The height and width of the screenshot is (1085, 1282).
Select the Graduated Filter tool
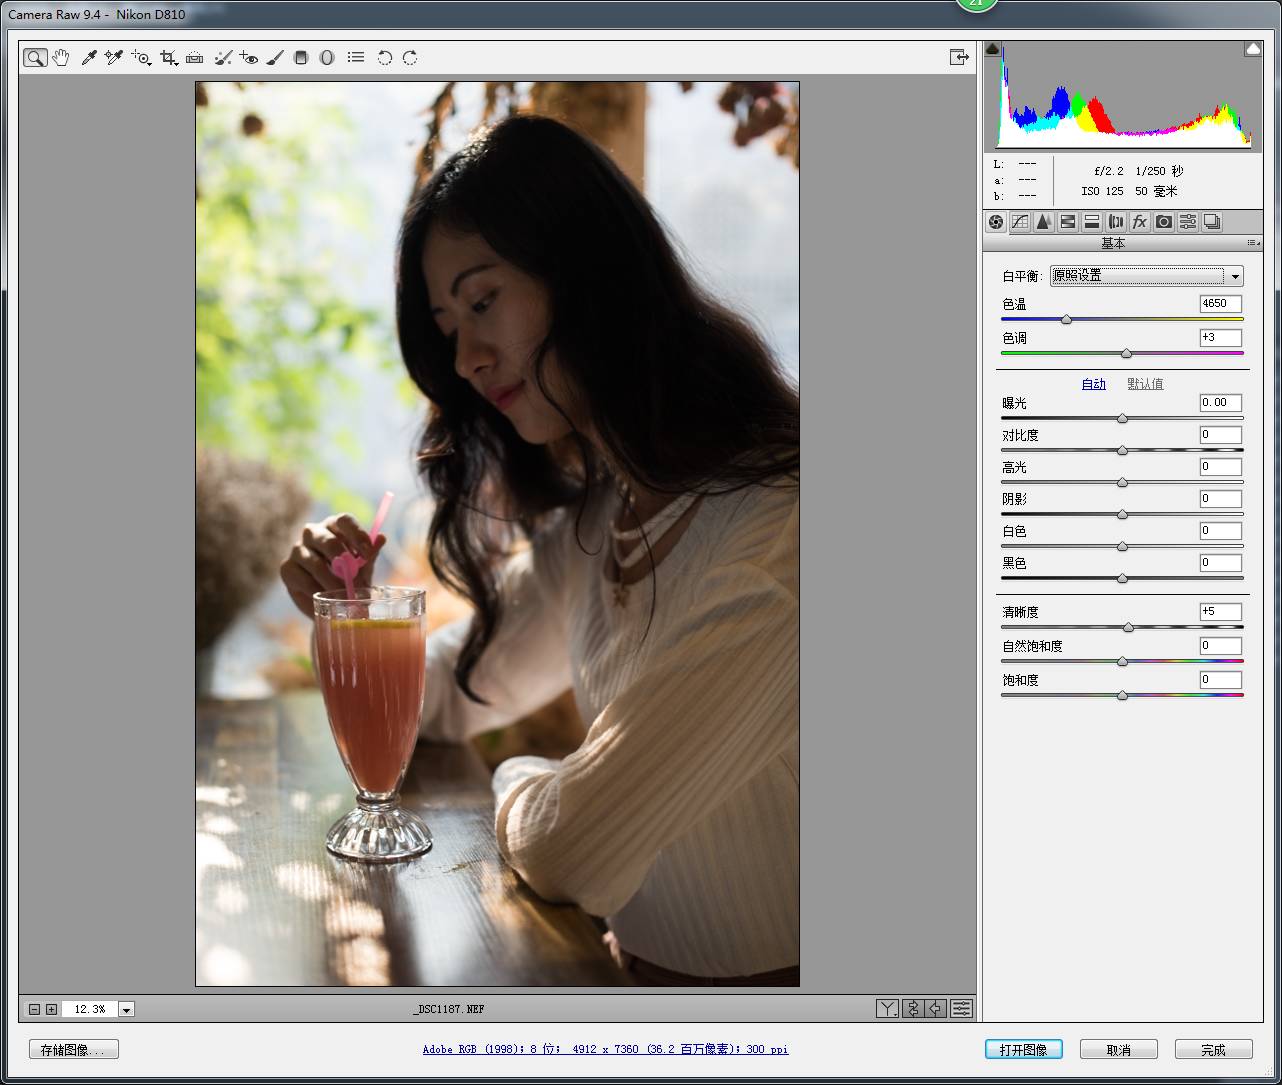pos(301,58)
